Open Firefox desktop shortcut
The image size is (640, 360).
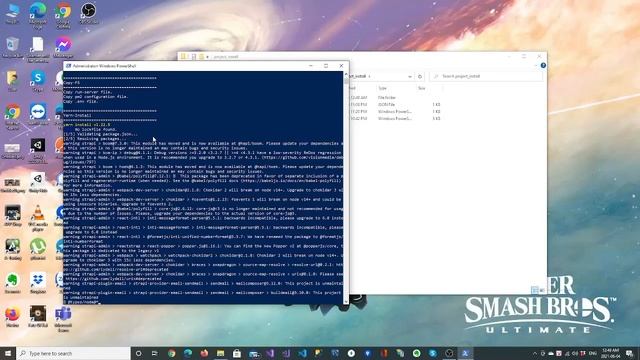[12, 315]
